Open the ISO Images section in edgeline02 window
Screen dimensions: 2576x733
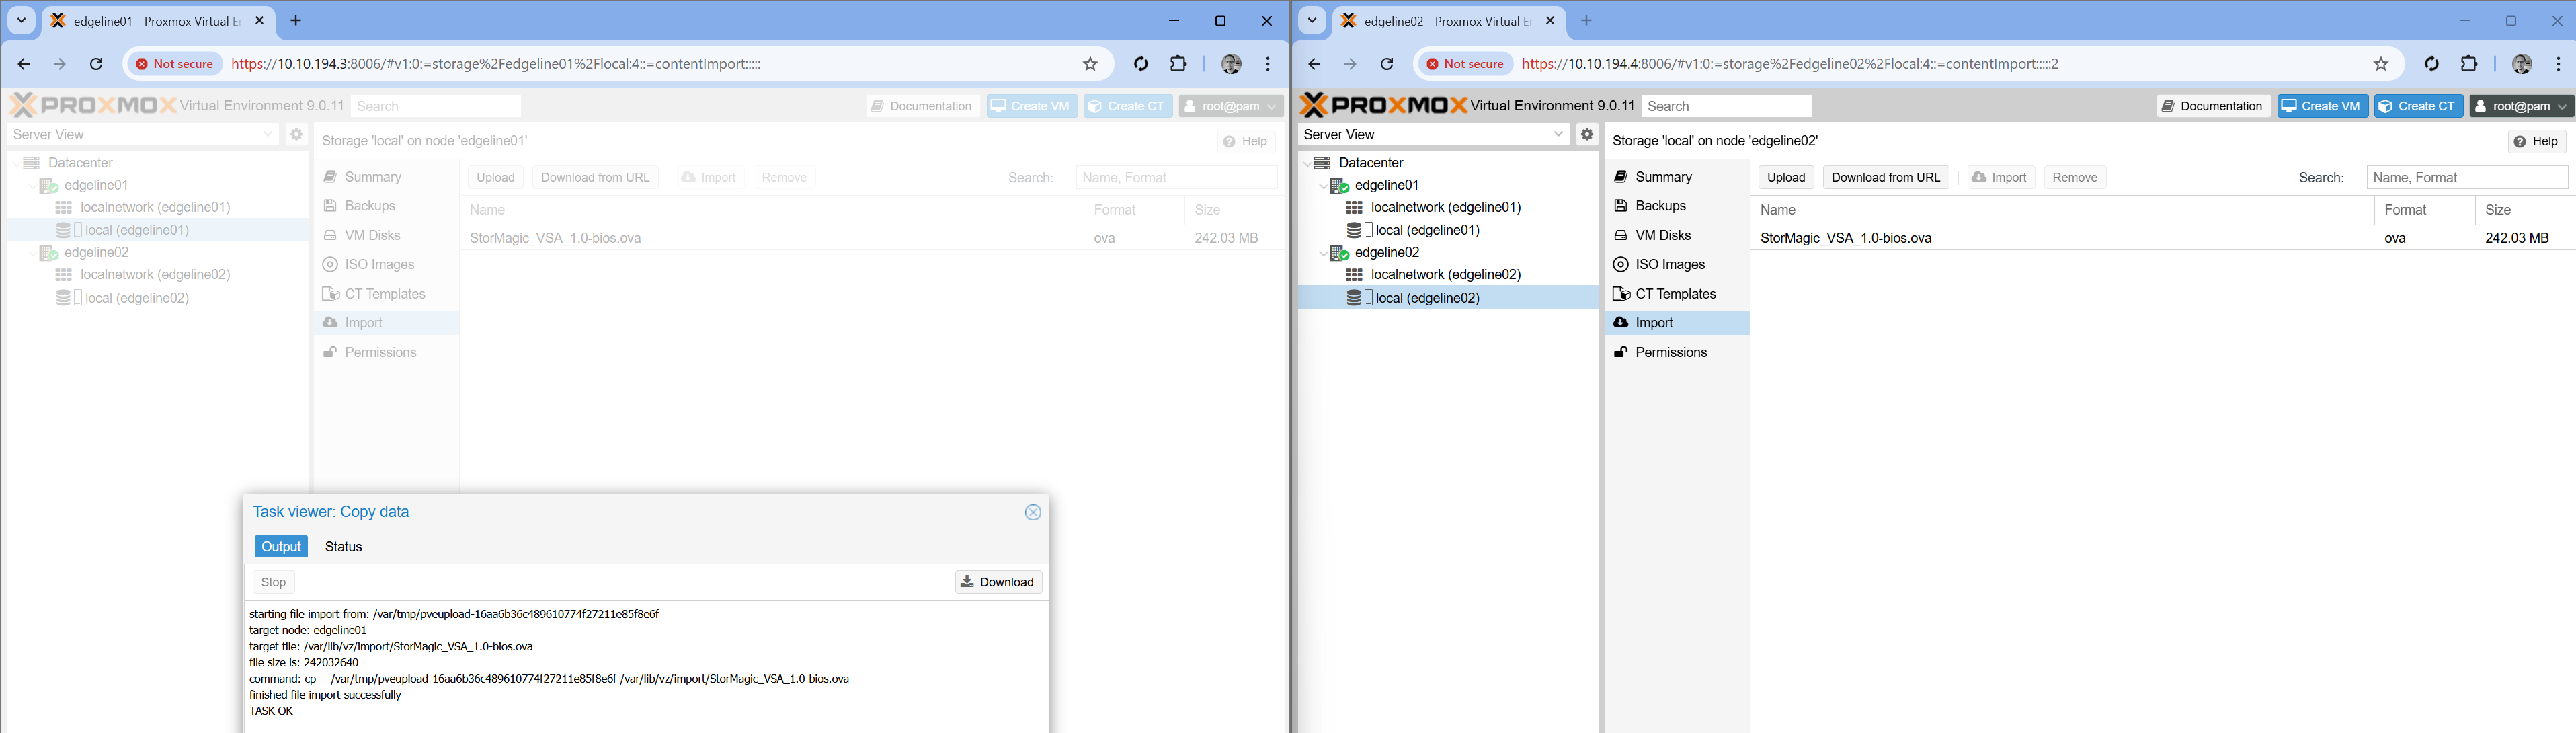pyautogui.click(x=1676, y=265)
